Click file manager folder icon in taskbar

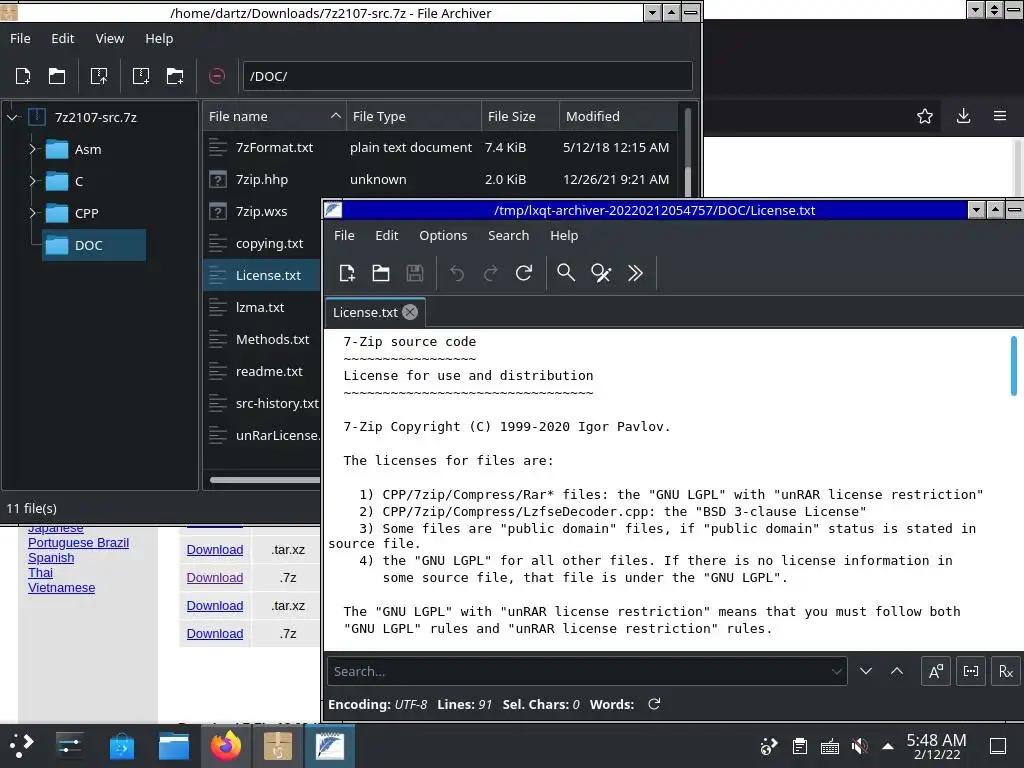tap(174, 746)
